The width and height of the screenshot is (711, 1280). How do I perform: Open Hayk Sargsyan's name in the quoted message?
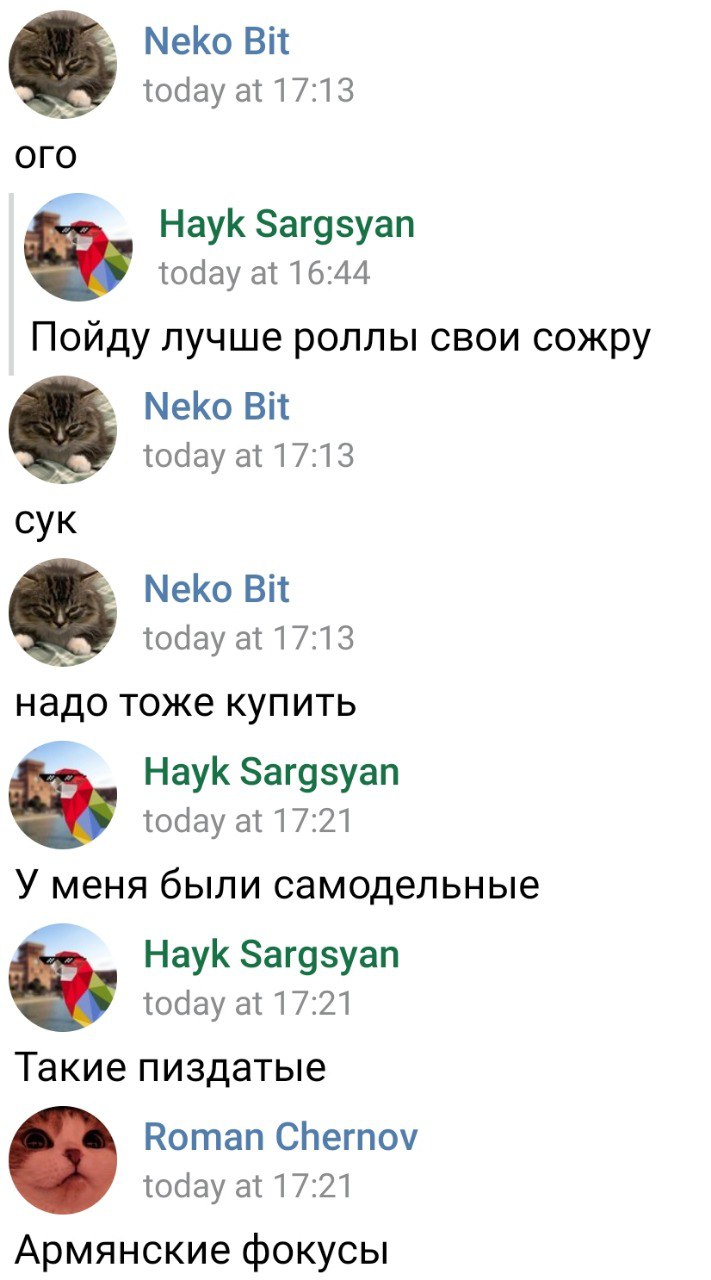click(x=287, y=225)
